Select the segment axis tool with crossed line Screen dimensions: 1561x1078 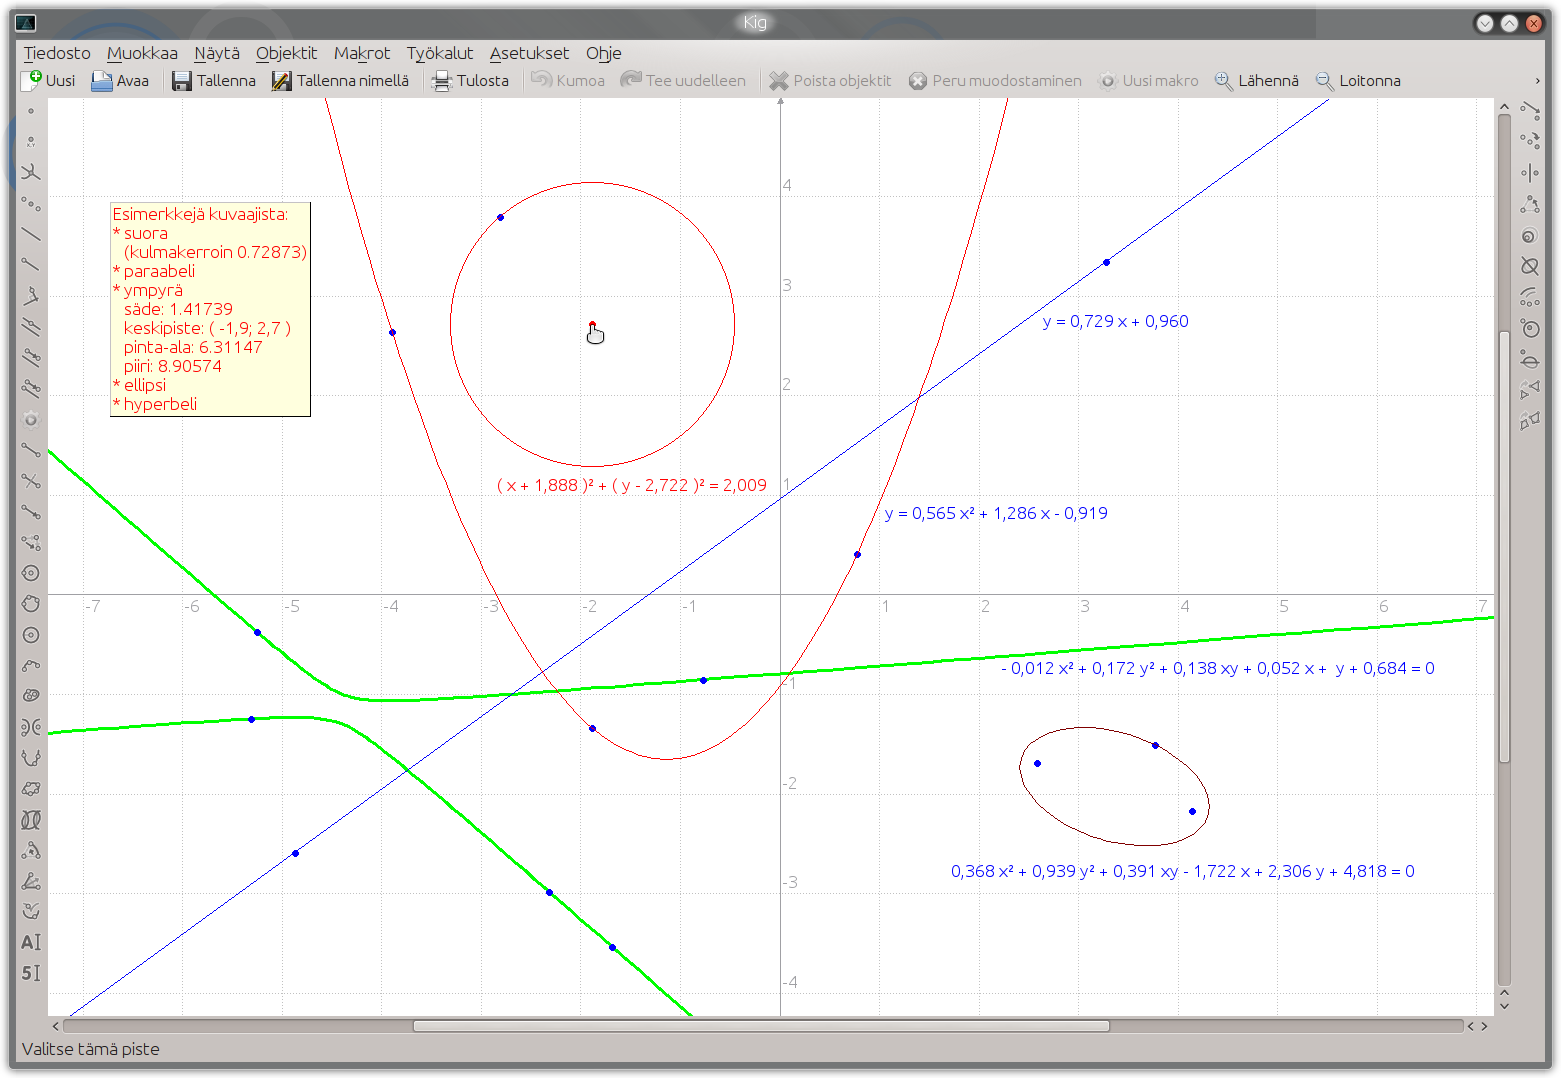pos(31,481)
